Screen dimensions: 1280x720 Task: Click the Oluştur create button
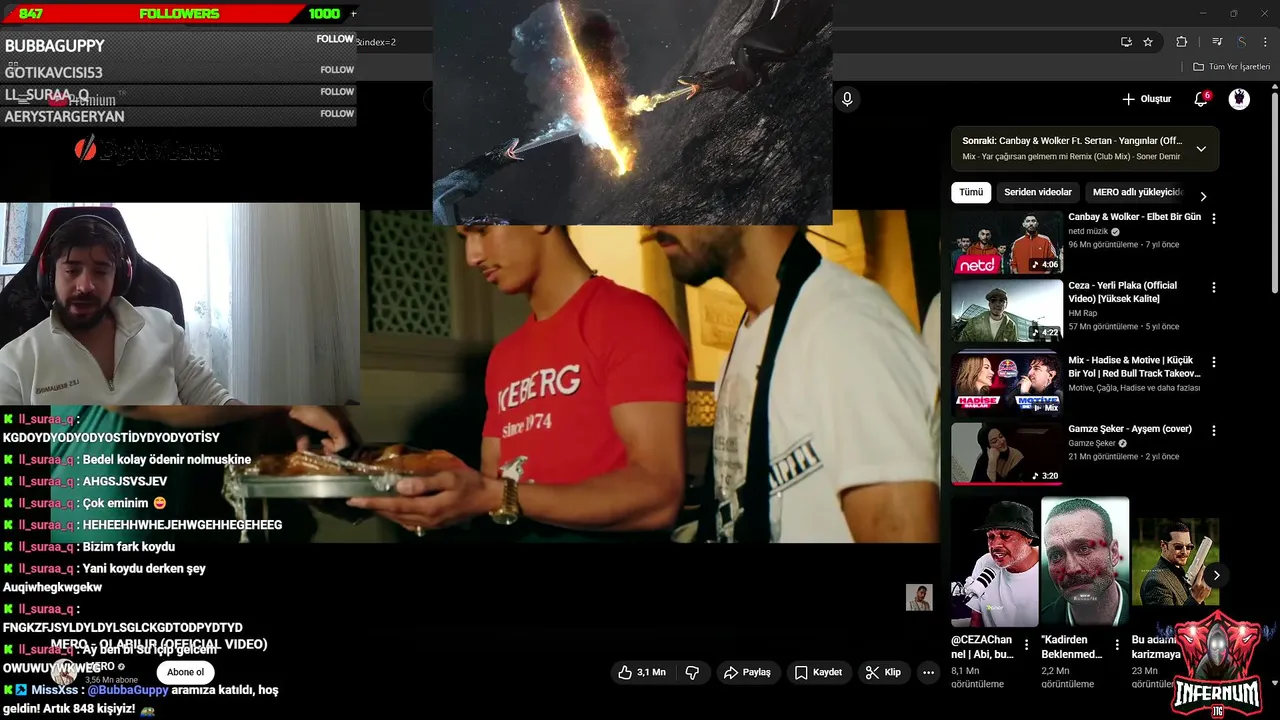[1146, 99]
